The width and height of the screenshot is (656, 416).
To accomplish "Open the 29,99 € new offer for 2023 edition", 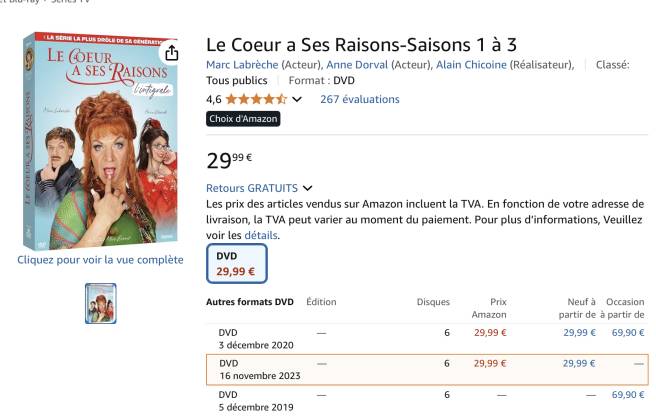I will click(x=579, y=363).
